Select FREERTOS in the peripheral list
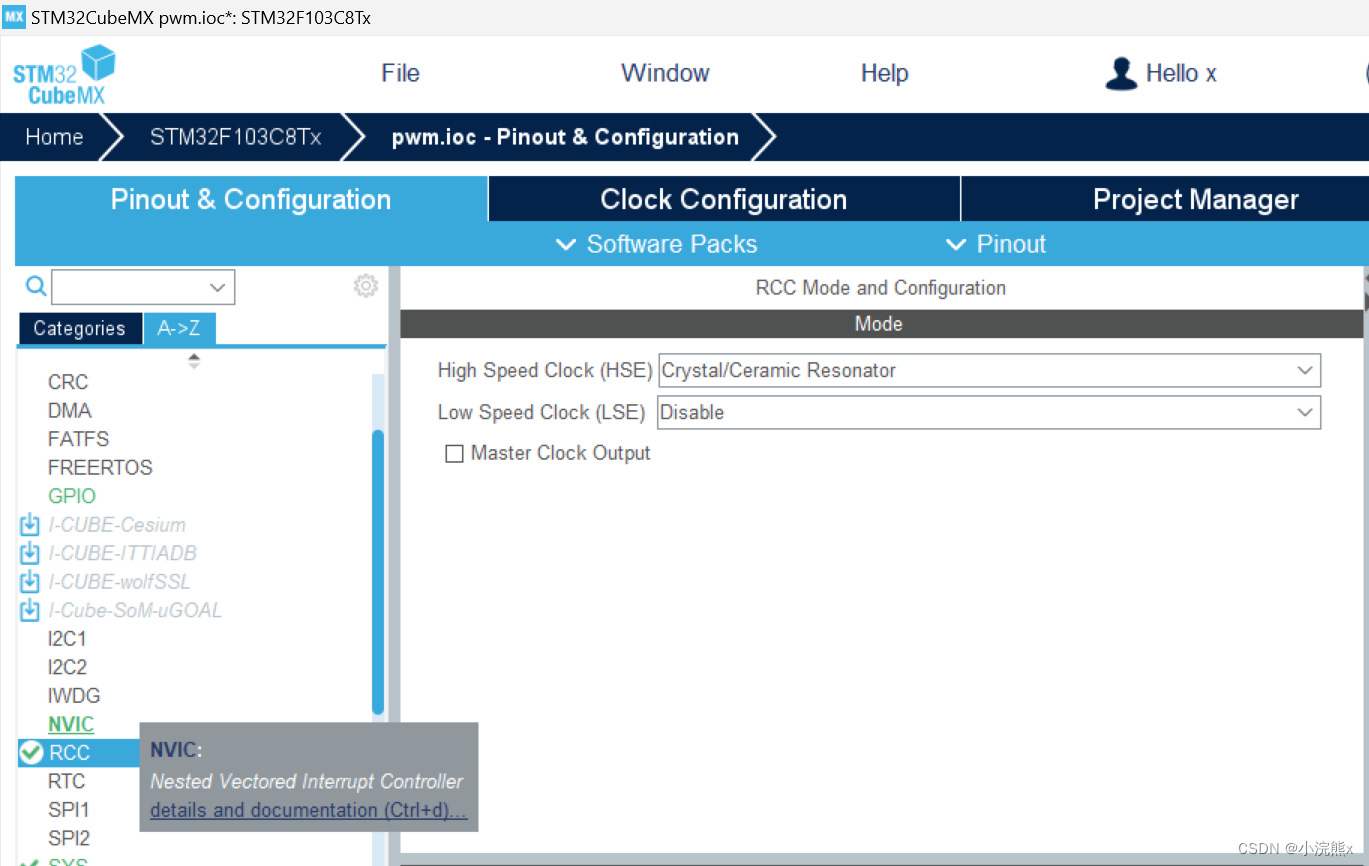Image resolution: width=1369 pixels, height=866 pixels. 100,467
